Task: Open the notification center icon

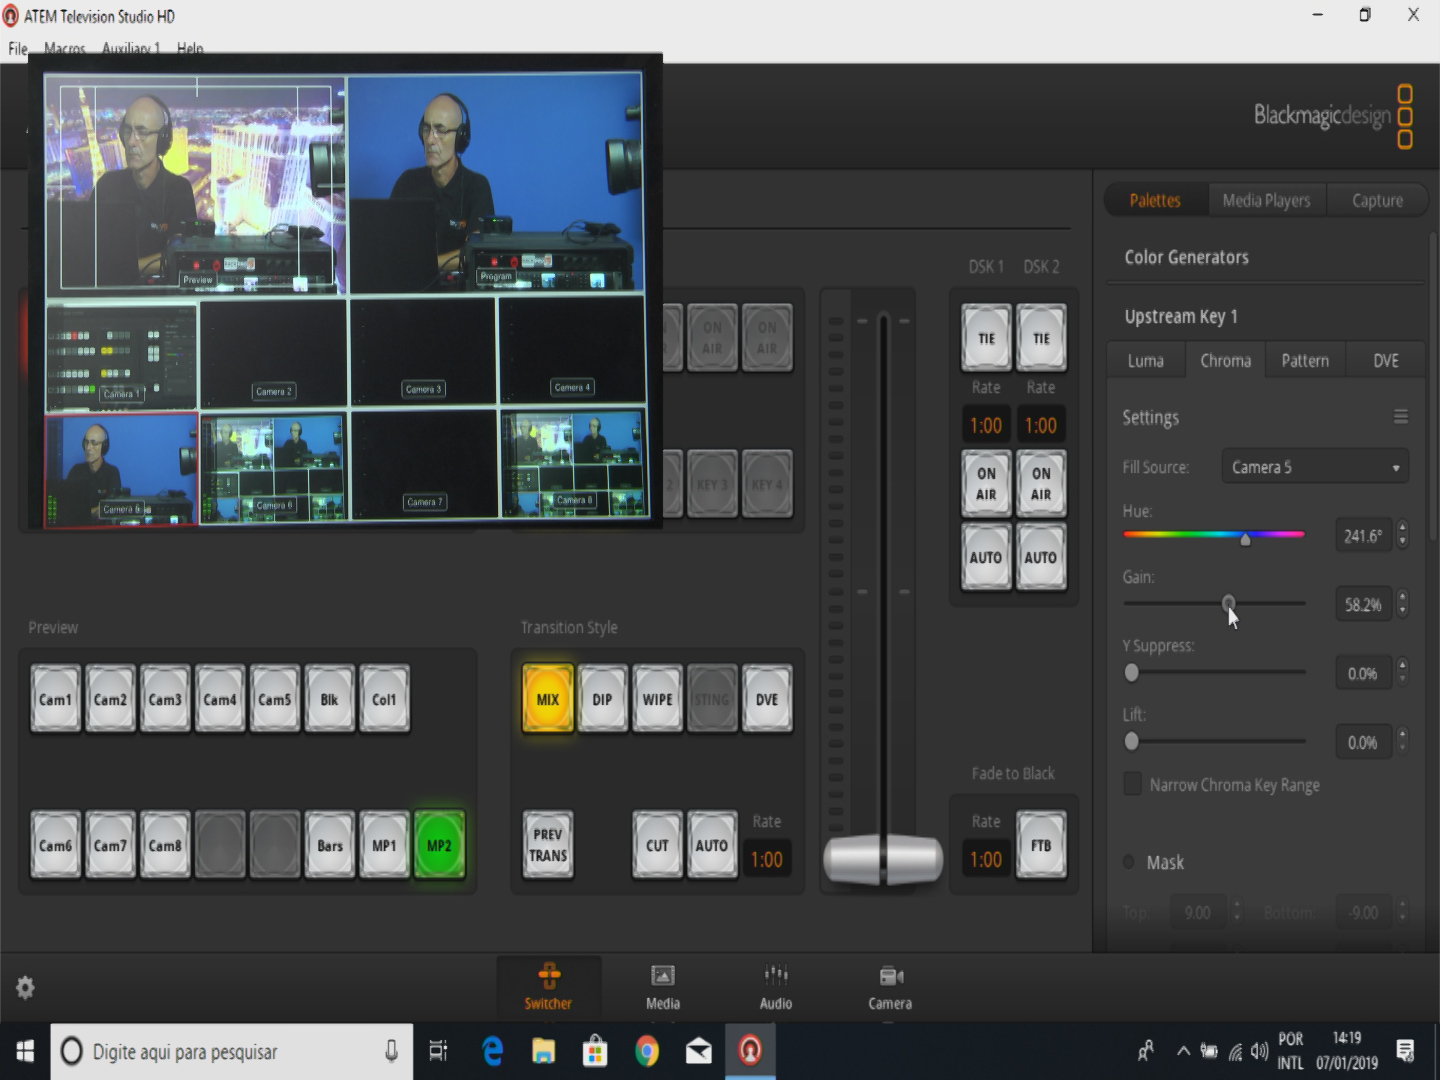Action: 1405,1051
